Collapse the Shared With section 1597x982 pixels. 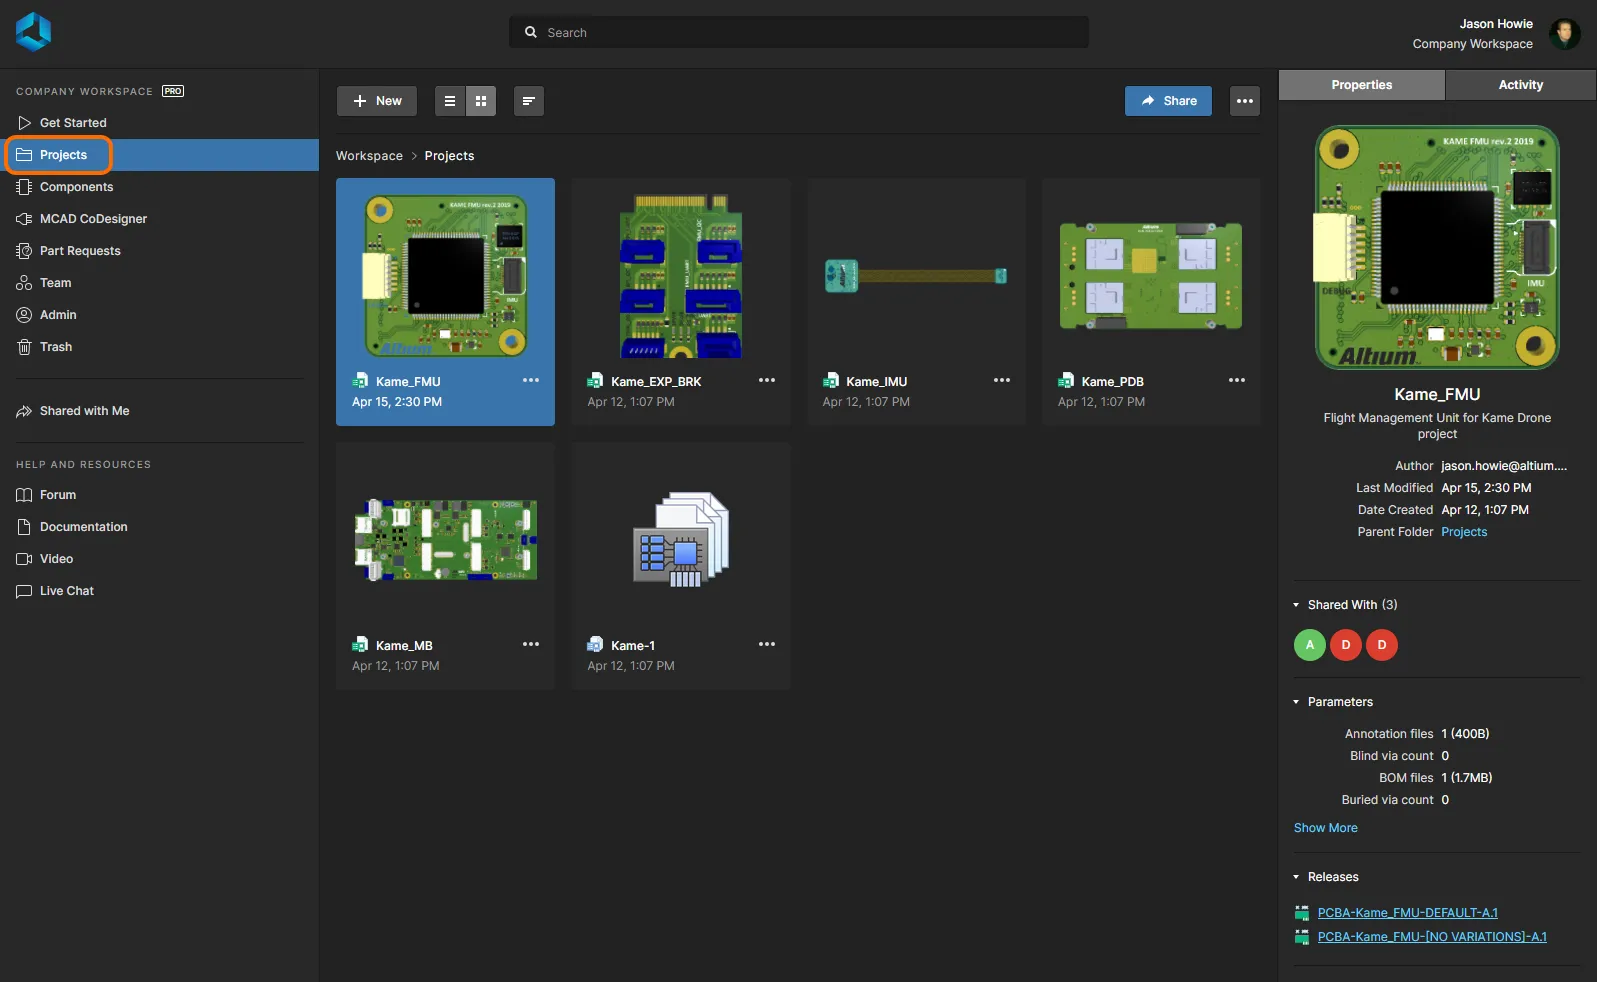1297,605
